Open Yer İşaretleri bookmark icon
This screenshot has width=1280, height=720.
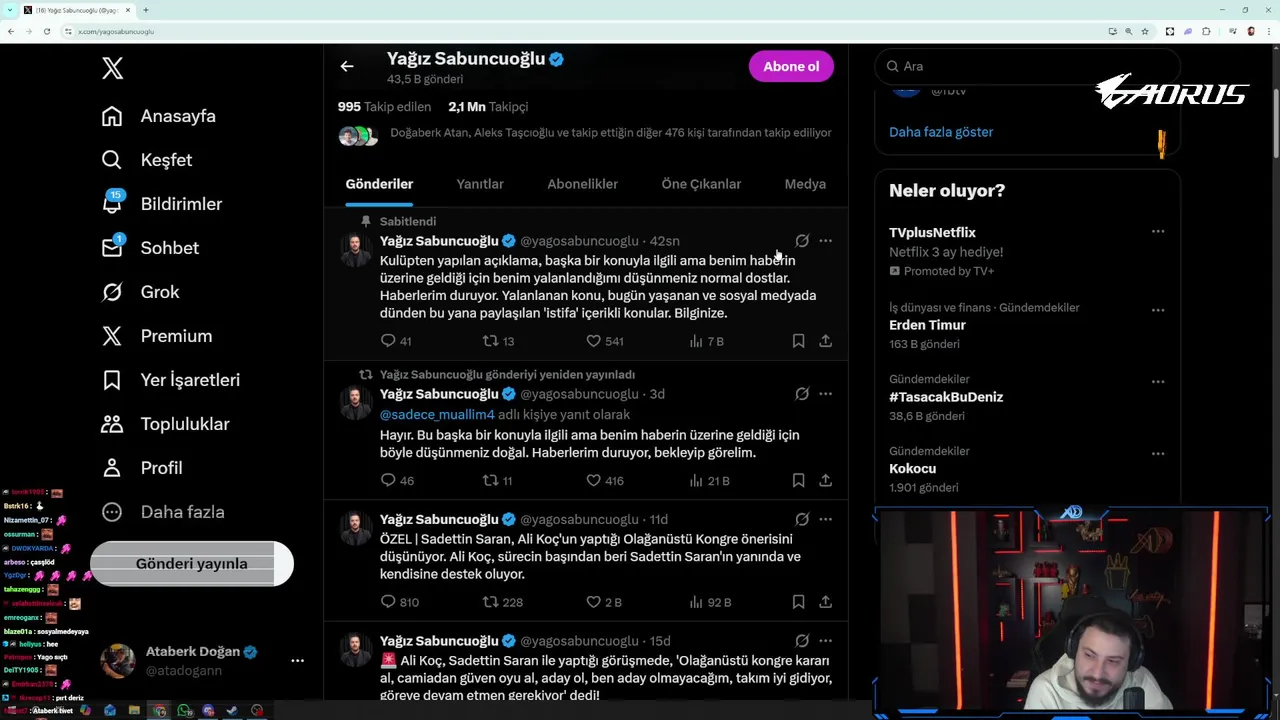pos(112,380)
